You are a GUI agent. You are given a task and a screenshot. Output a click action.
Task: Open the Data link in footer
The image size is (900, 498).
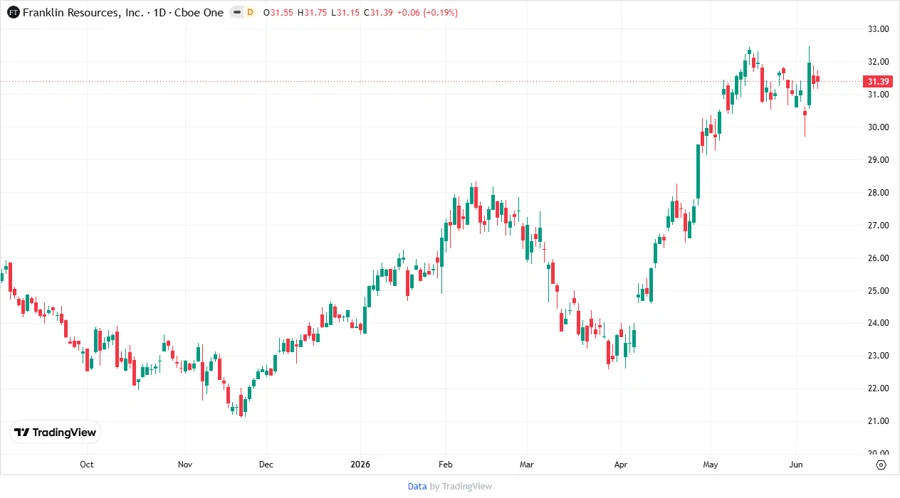point(417,487)
